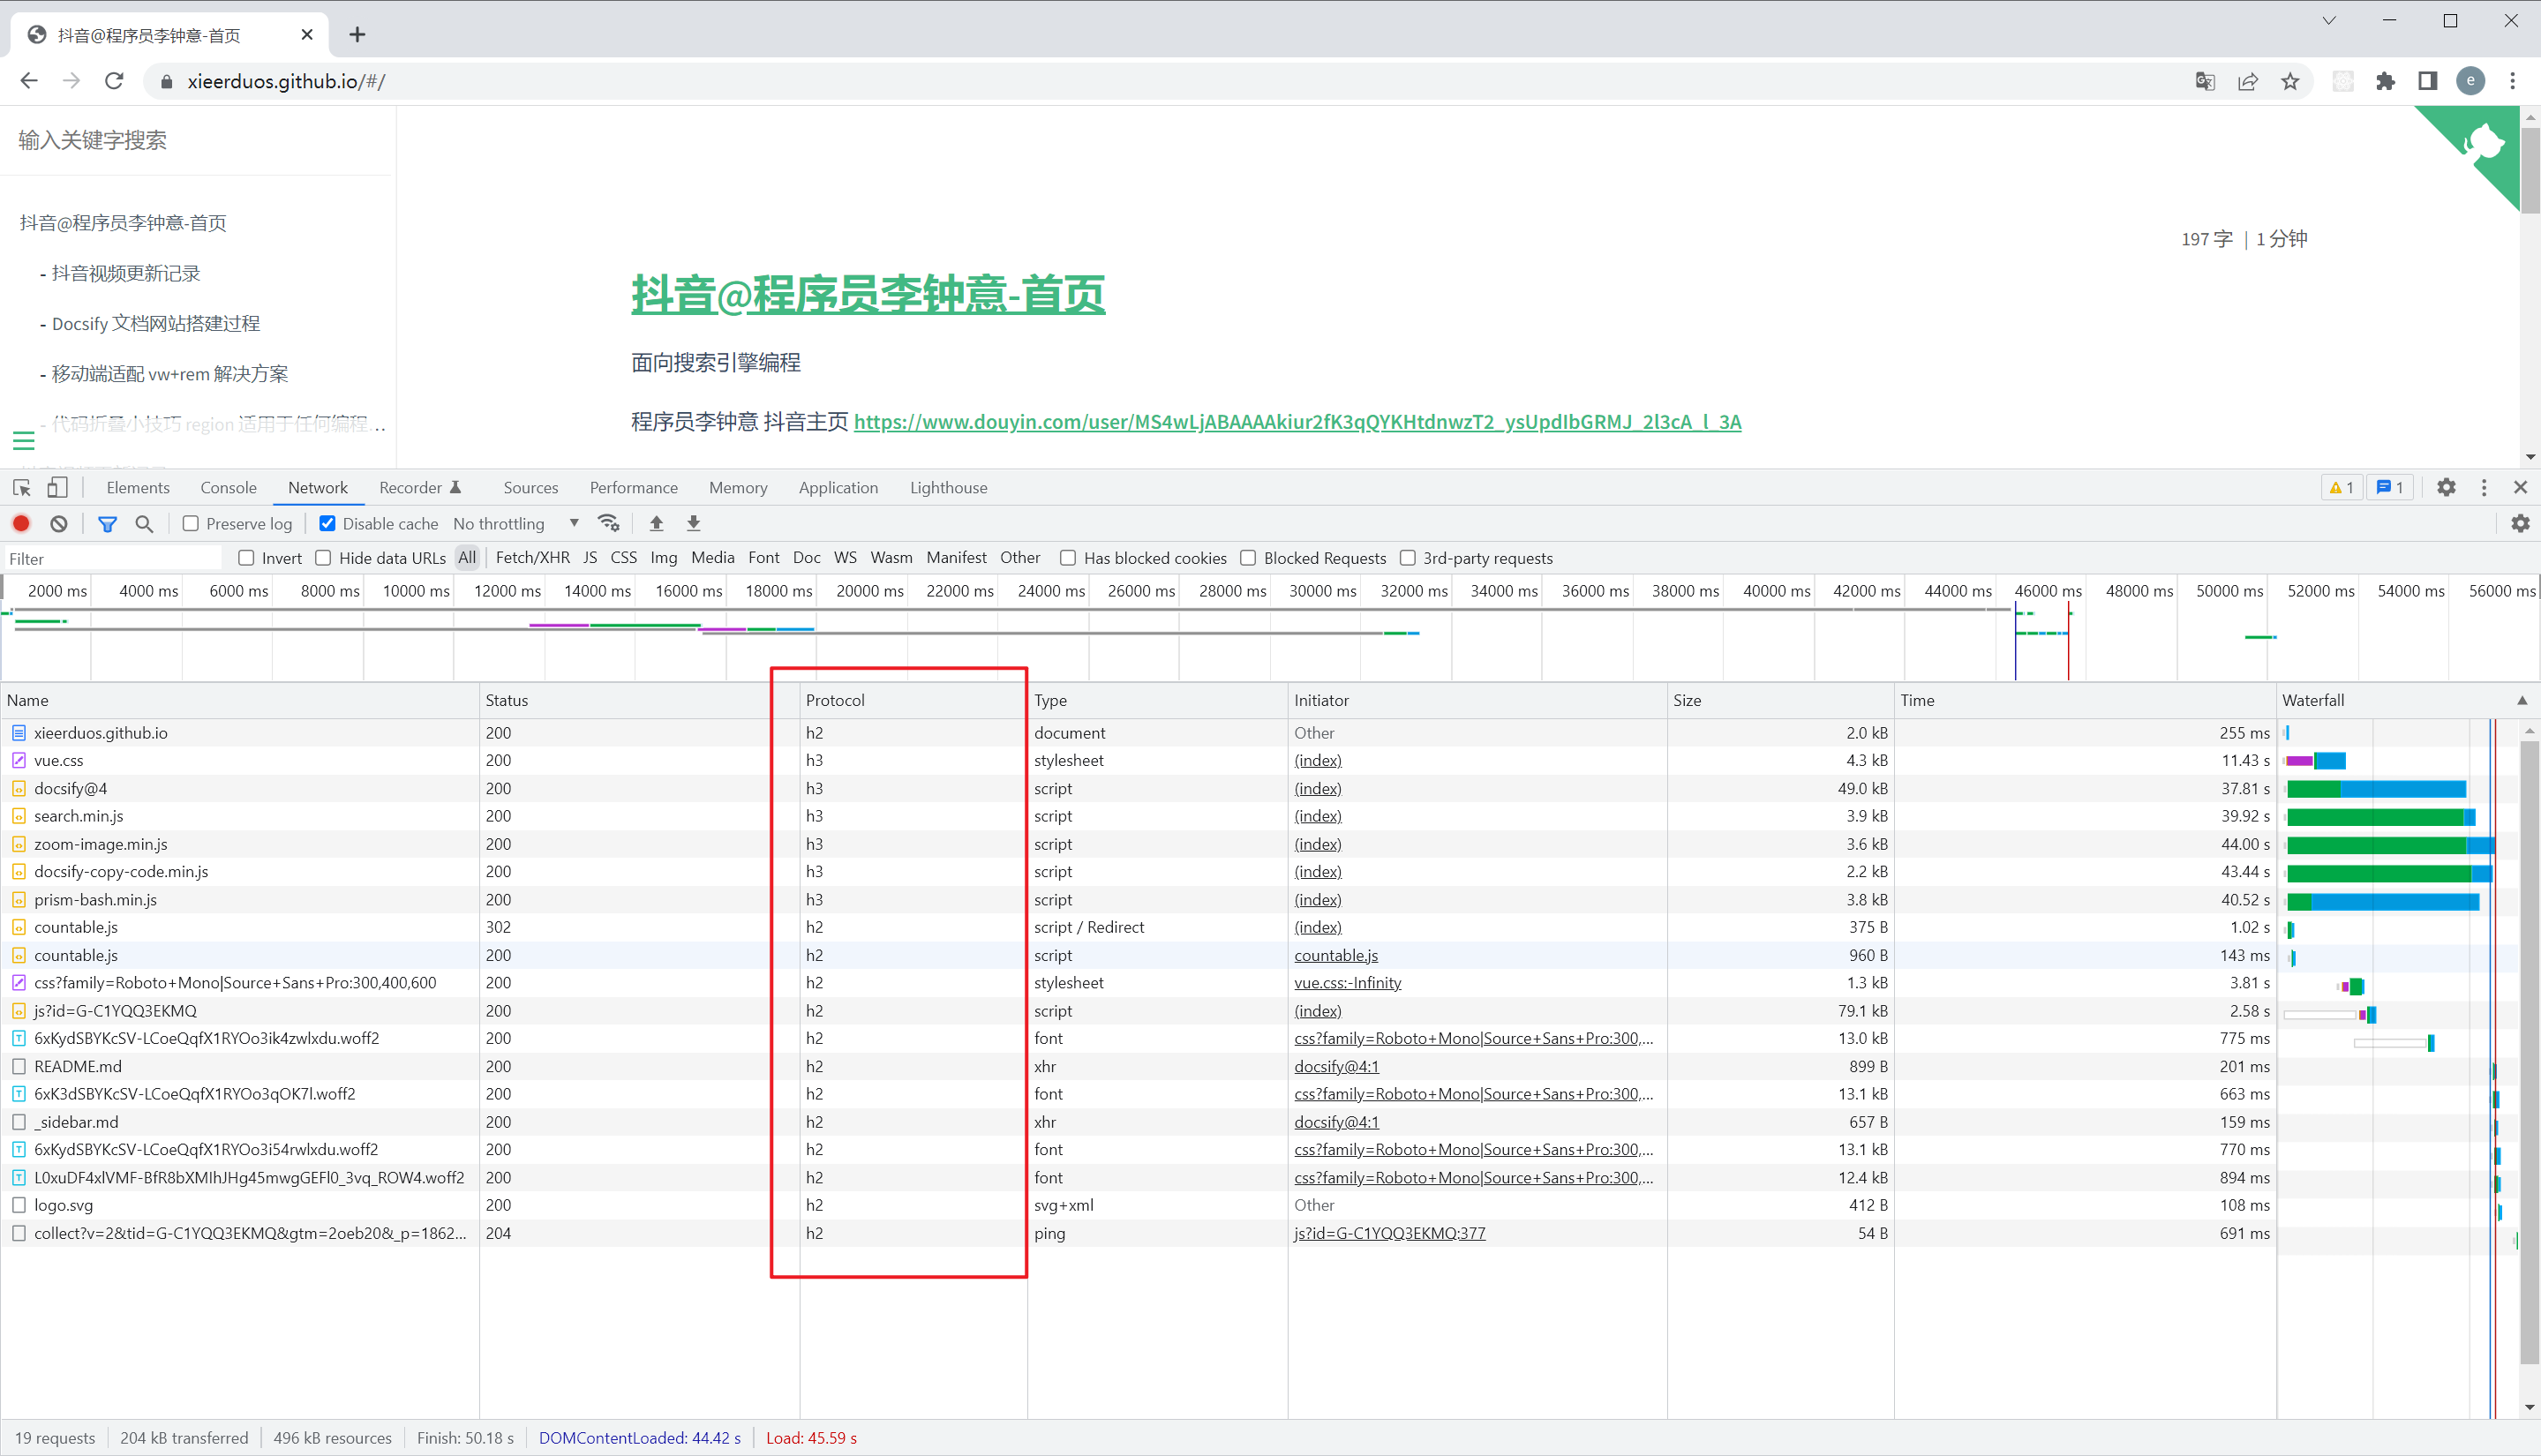Click on countable.js file entry
Viewport: 2541px width, 1456px height.
pos(77,927)
